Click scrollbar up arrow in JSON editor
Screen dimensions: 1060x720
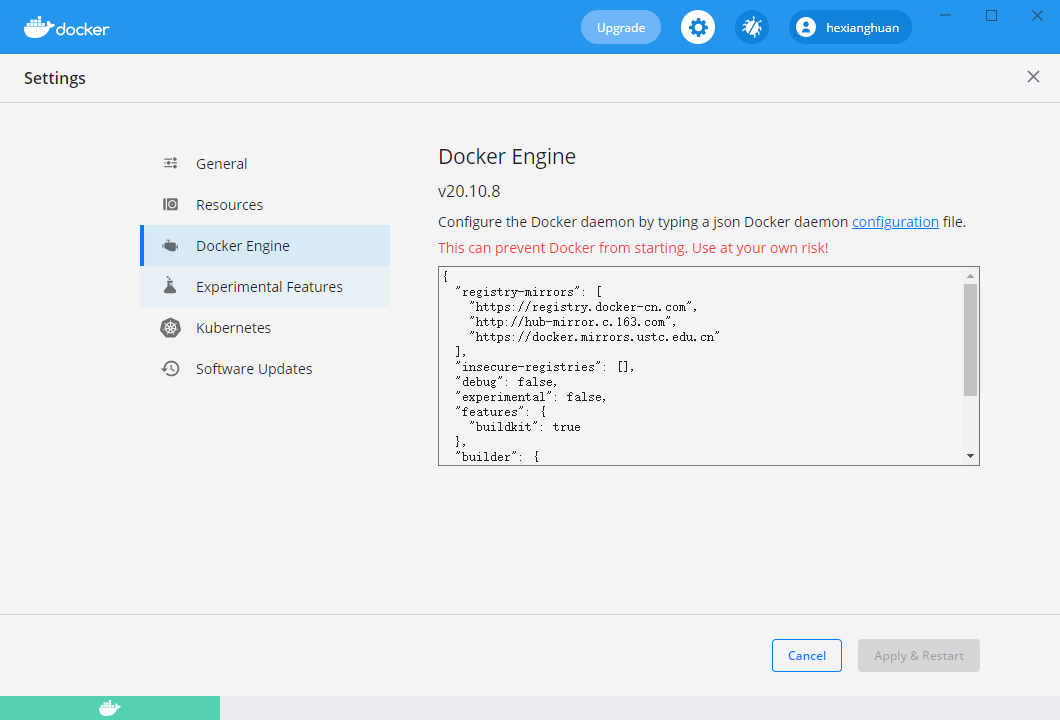tap(971, 276)
